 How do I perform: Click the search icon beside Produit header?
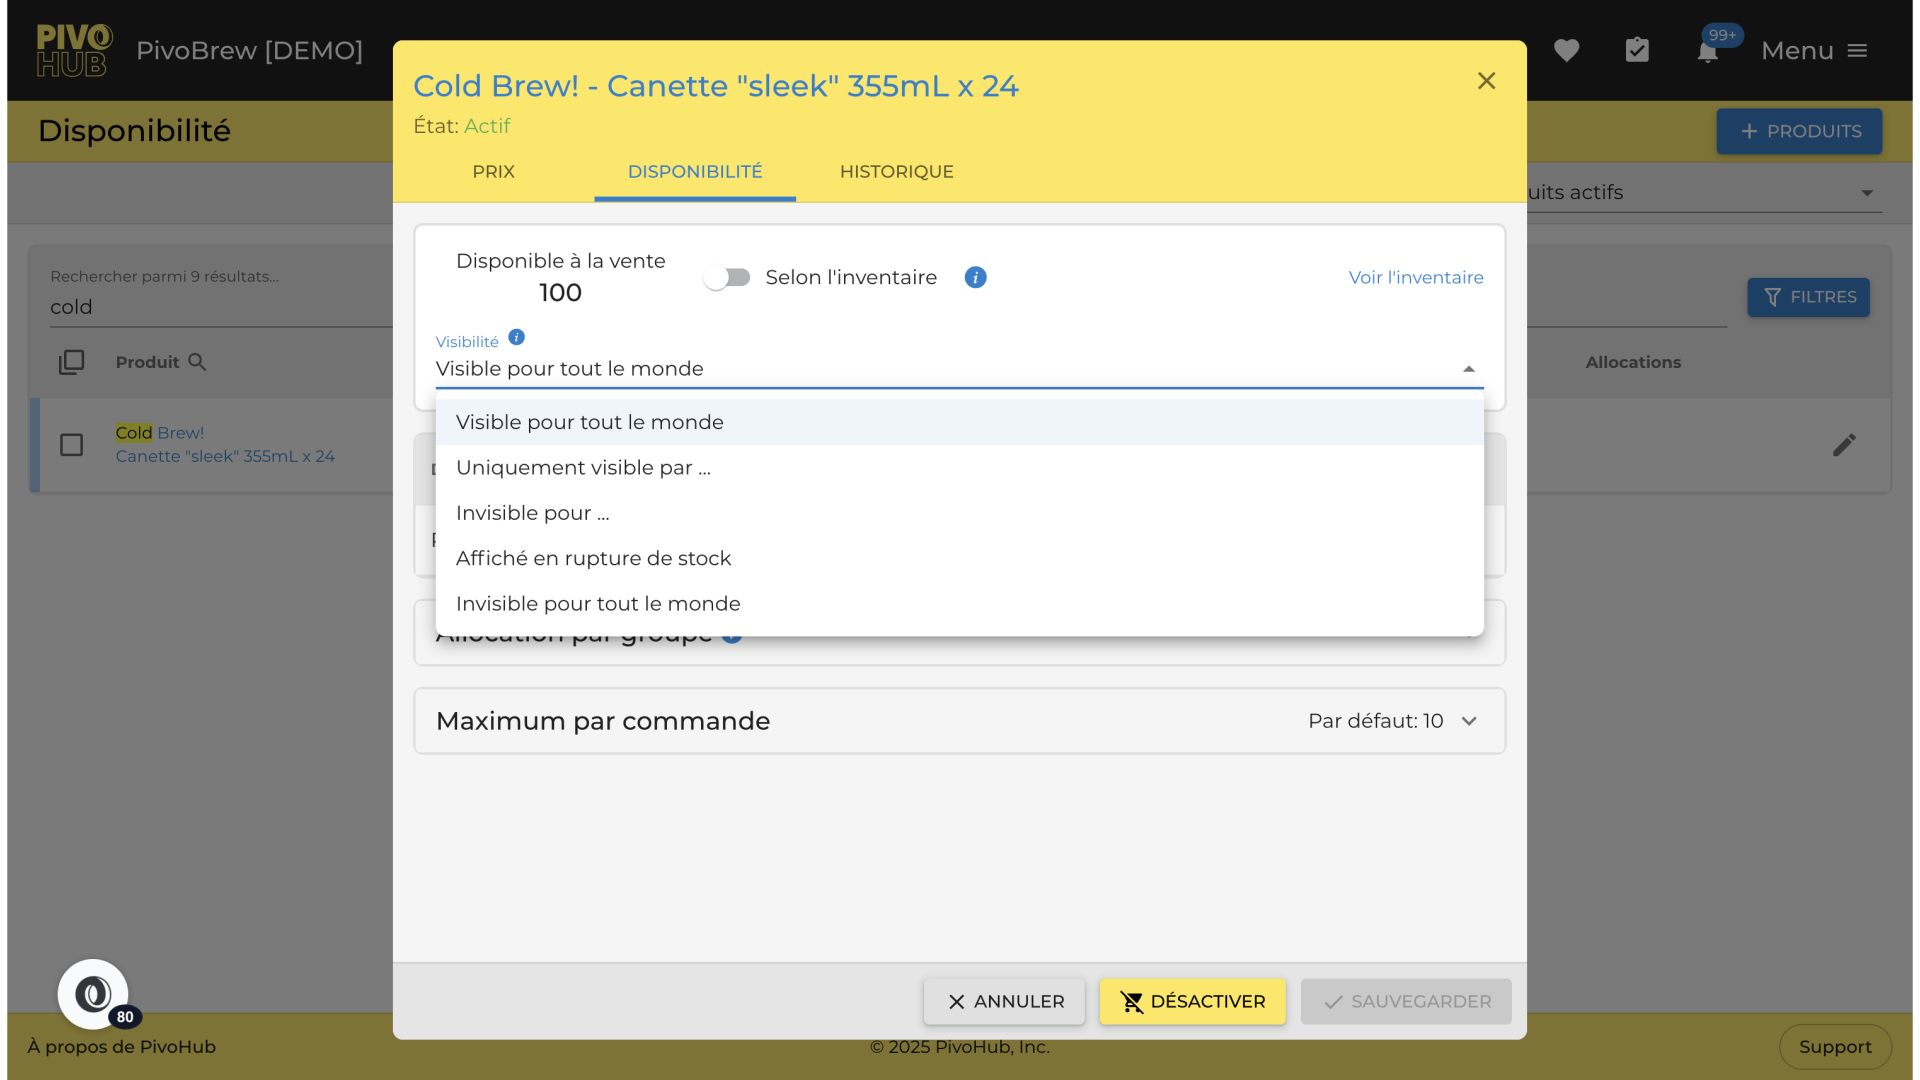[x=197, y=362]
